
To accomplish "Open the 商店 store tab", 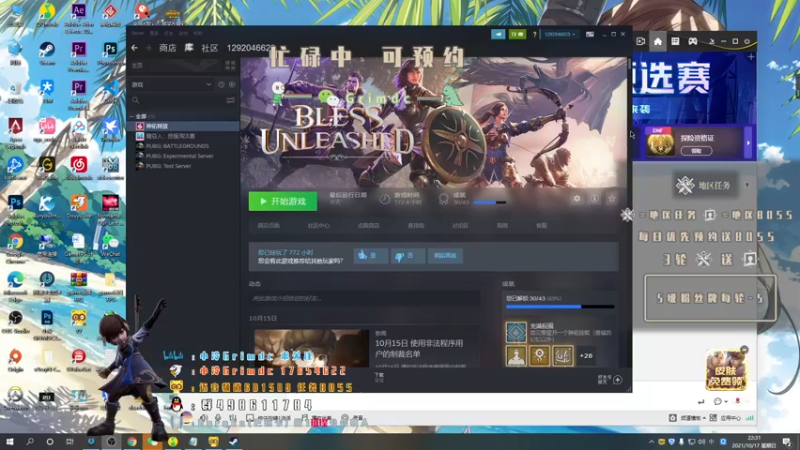I will coord(167,48).
